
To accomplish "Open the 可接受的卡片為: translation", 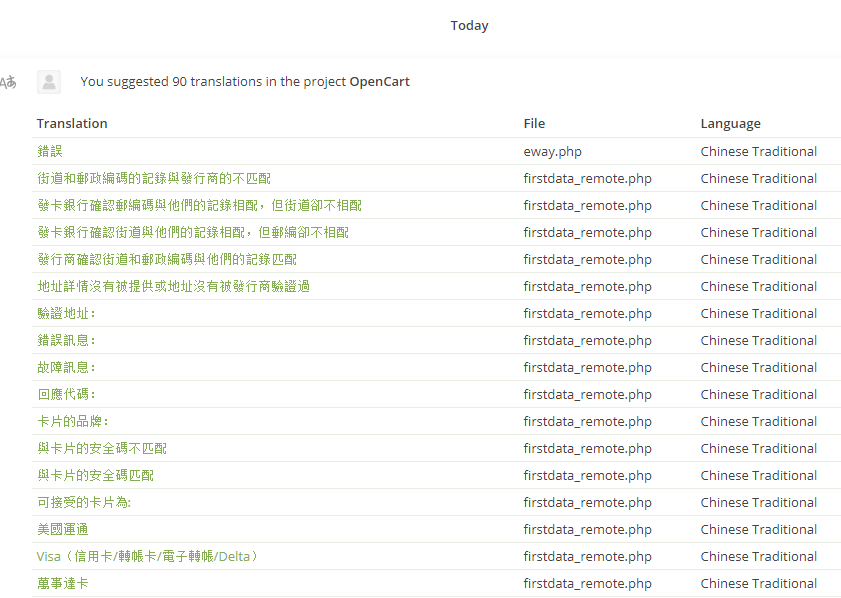I will (84, 503).
